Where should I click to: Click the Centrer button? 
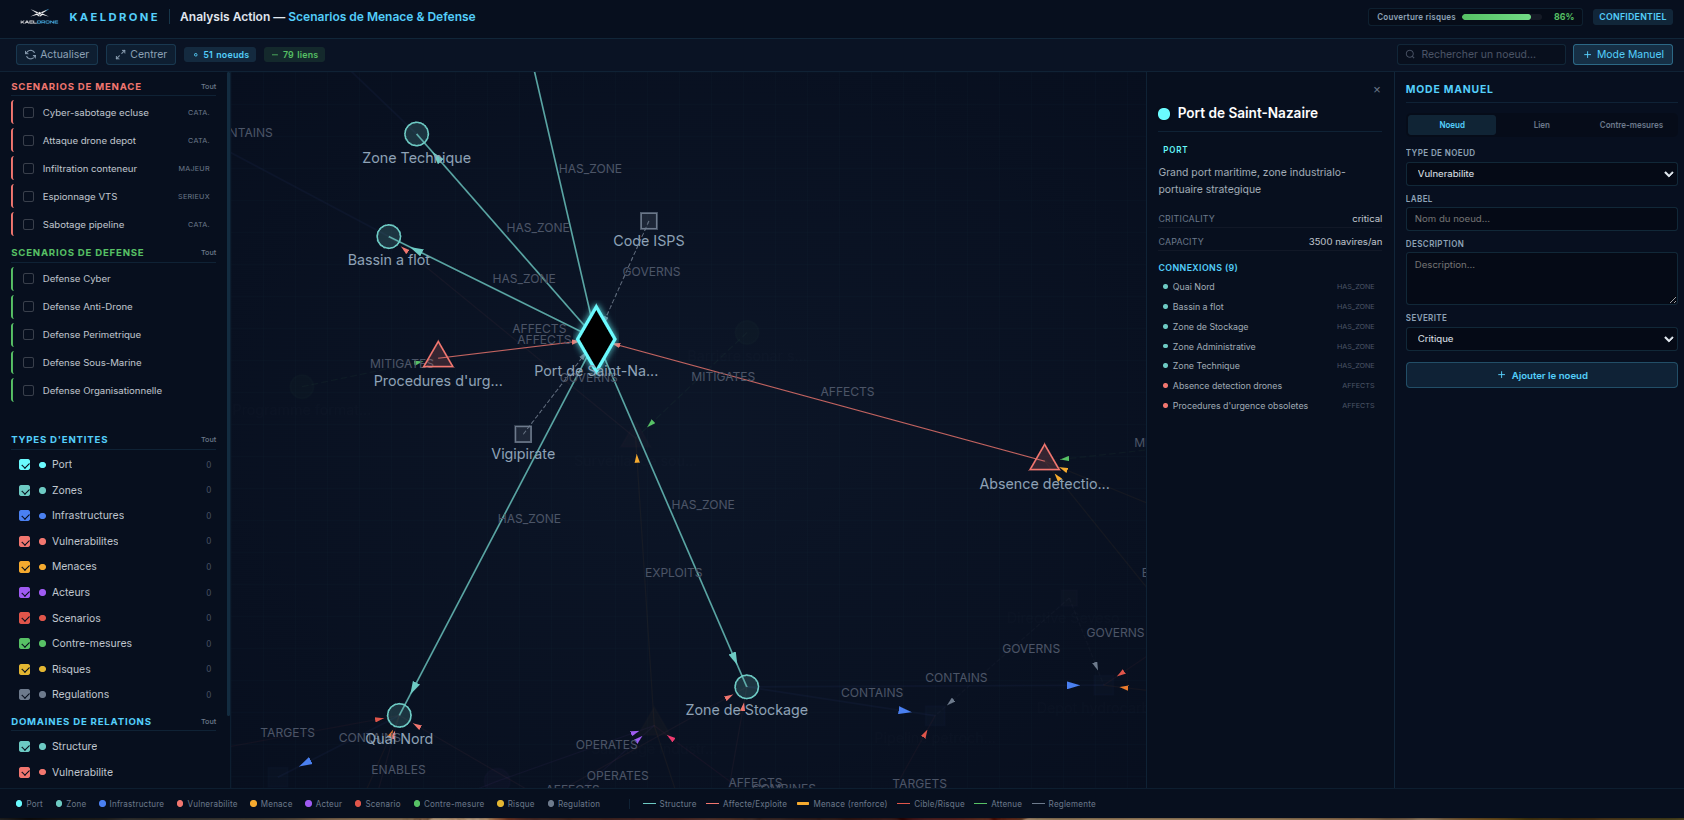[141, 55]
